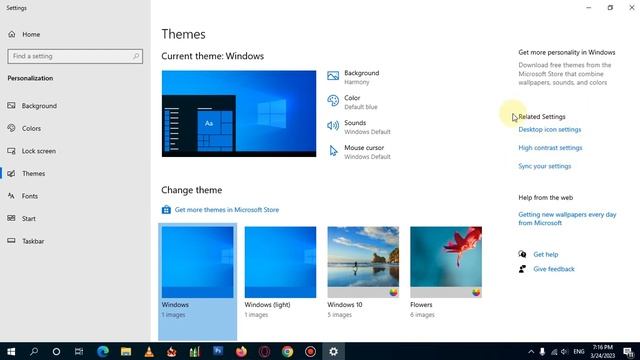Screen dimensions: 640x360
Task: Click the current theme preview image
Action: tap(239, 113)
